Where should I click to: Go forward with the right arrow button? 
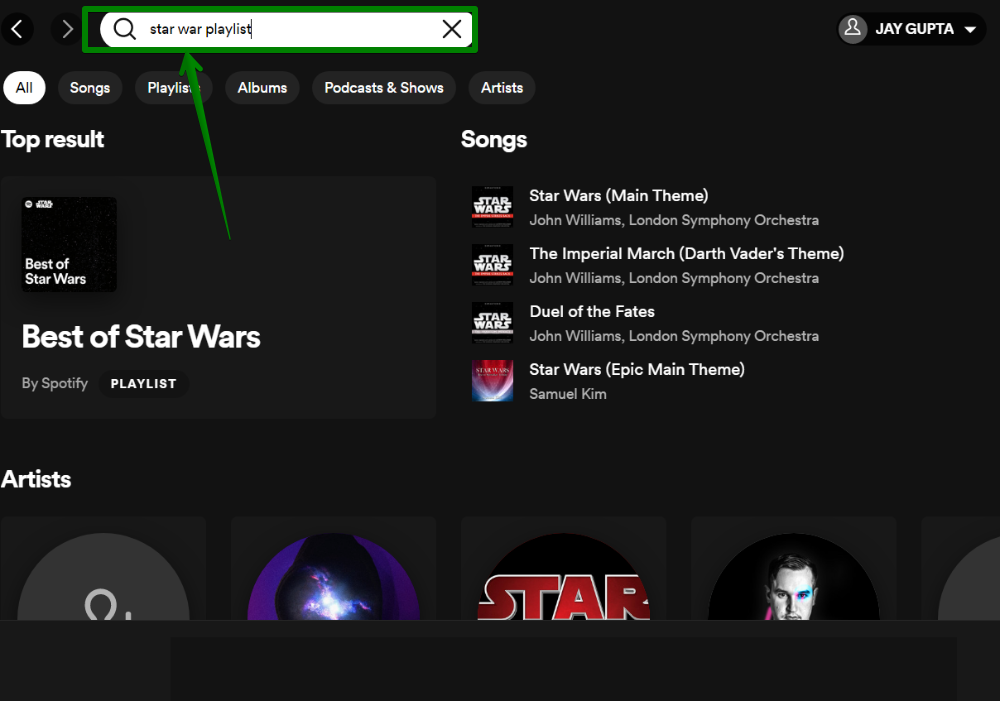pyautogui.click(x=67, y=29)
